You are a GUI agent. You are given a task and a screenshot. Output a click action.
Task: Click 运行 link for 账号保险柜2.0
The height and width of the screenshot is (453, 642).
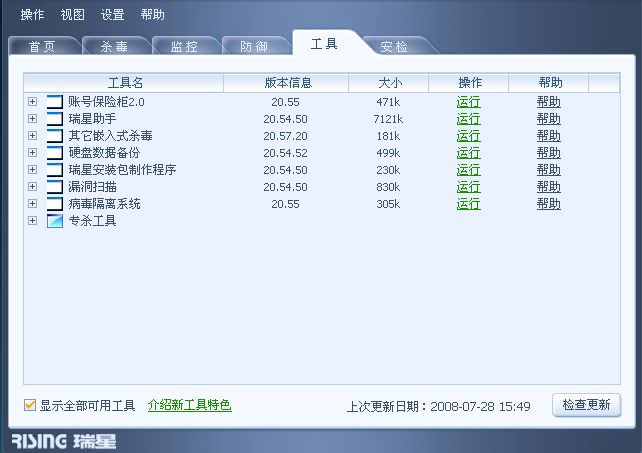[x=468, y=102]
